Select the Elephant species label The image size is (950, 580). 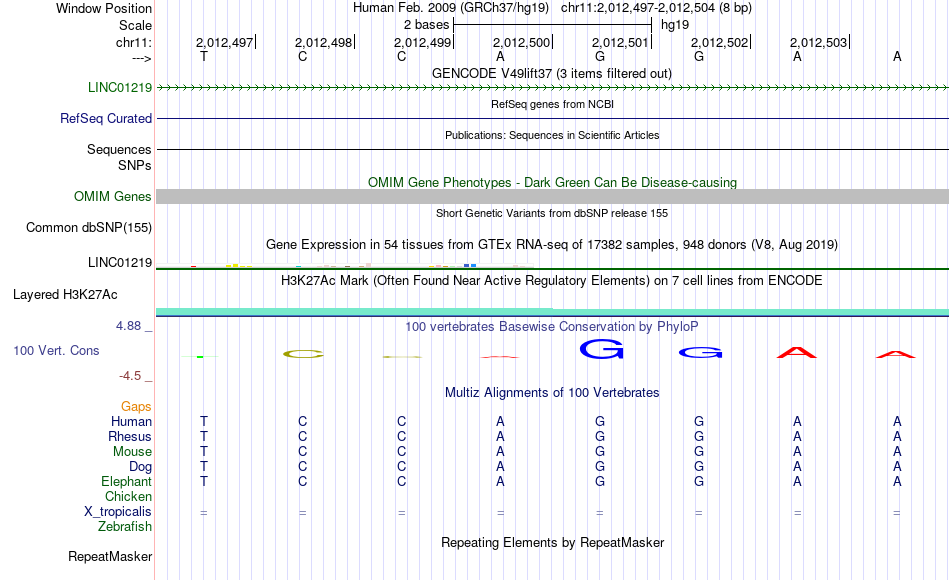click(x=126, y=481)
